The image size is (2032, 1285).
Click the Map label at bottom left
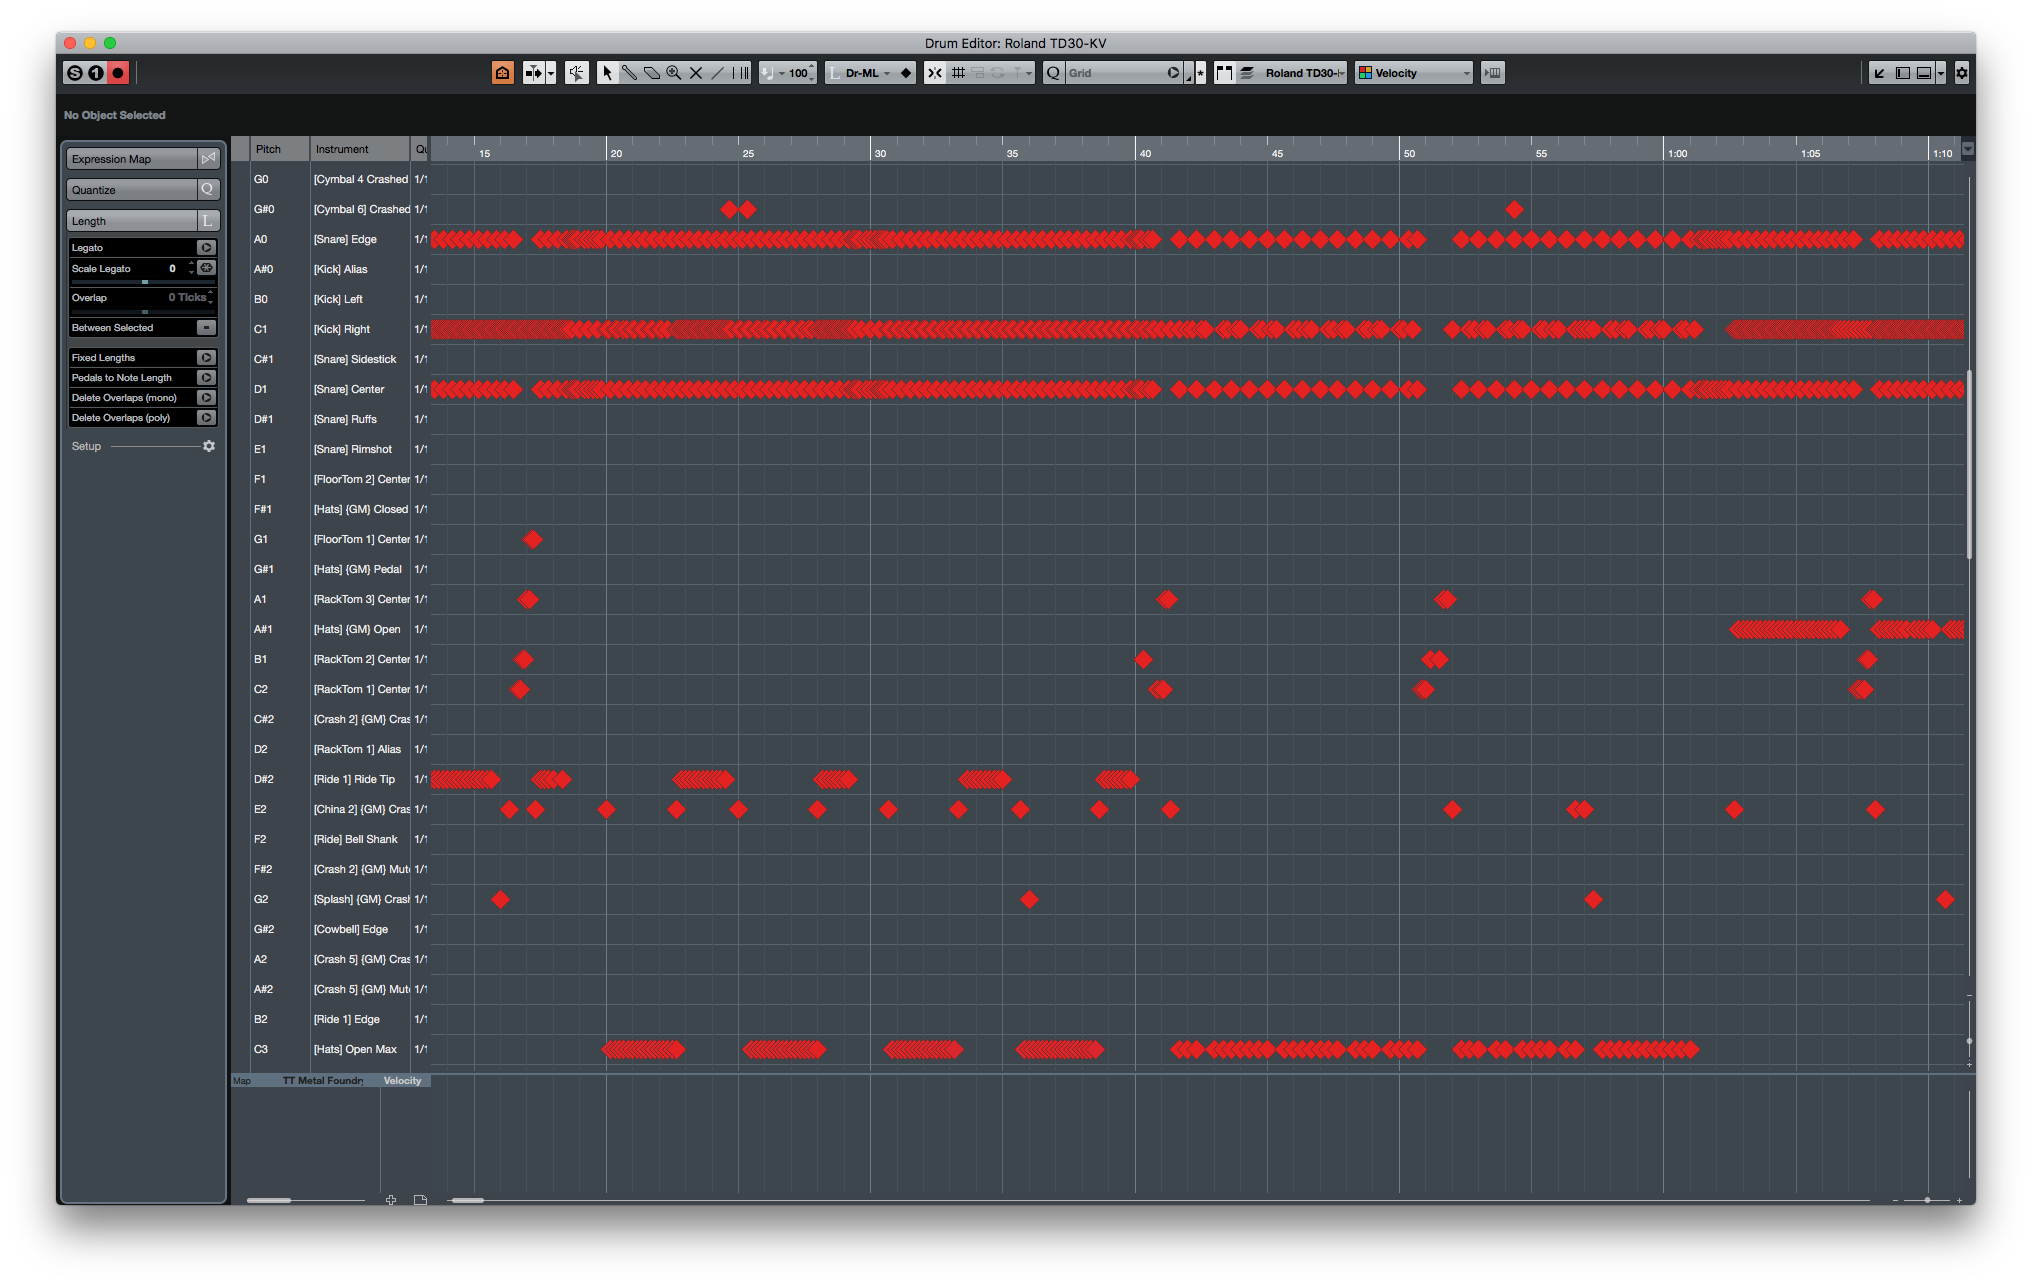242,1081
